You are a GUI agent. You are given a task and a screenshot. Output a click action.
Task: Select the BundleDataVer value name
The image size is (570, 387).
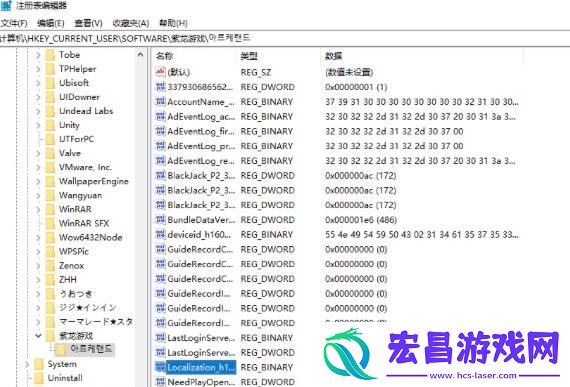[201, 220]
